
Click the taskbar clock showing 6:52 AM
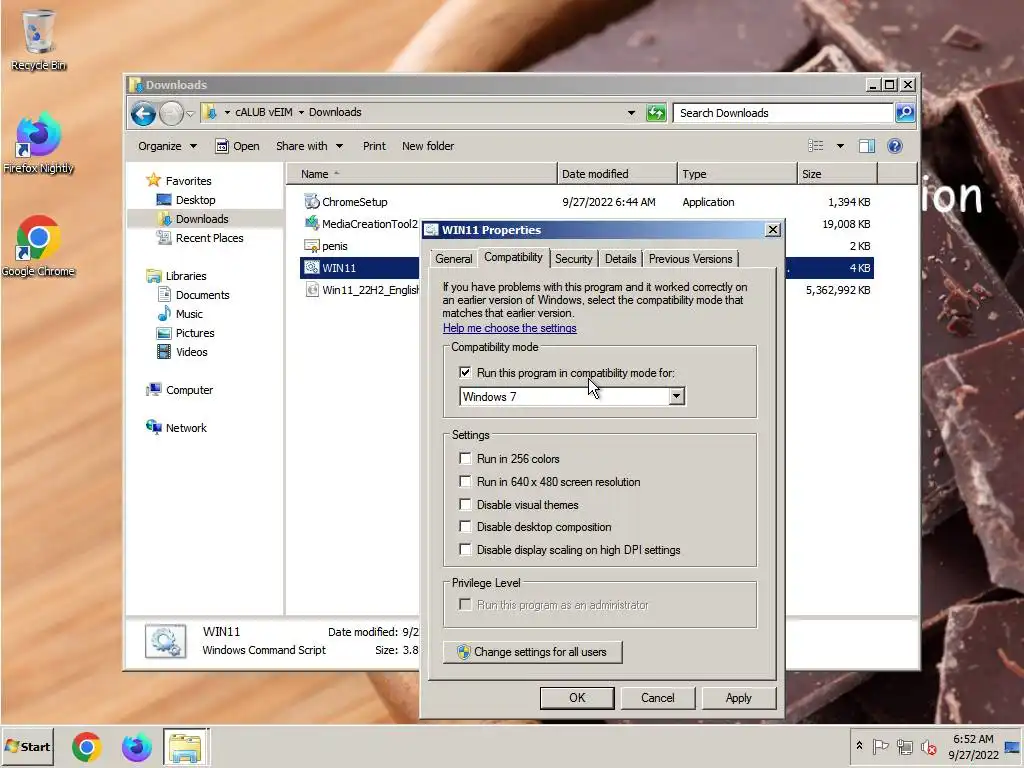point(973,746)
